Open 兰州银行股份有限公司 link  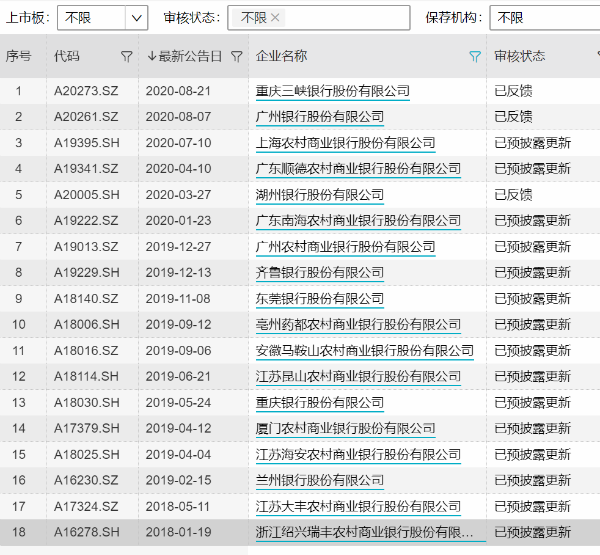(320, 480)
